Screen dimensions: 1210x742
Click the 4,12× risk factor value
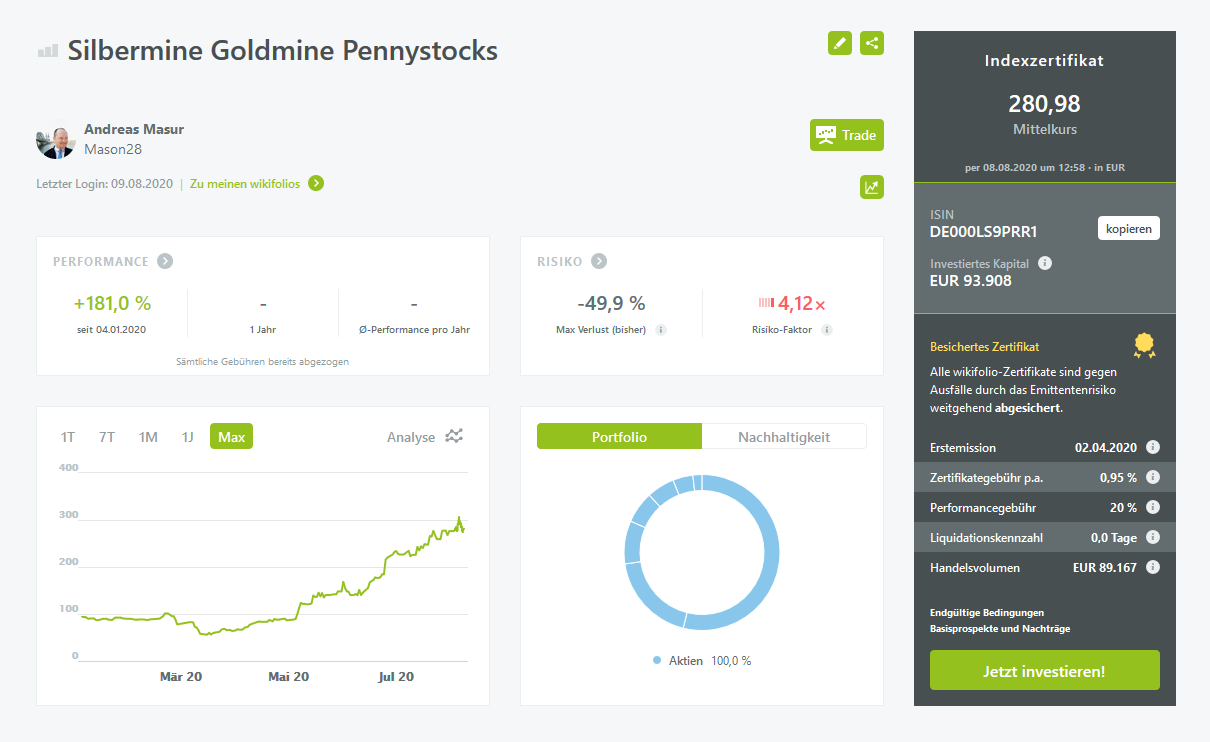[802, 303]
